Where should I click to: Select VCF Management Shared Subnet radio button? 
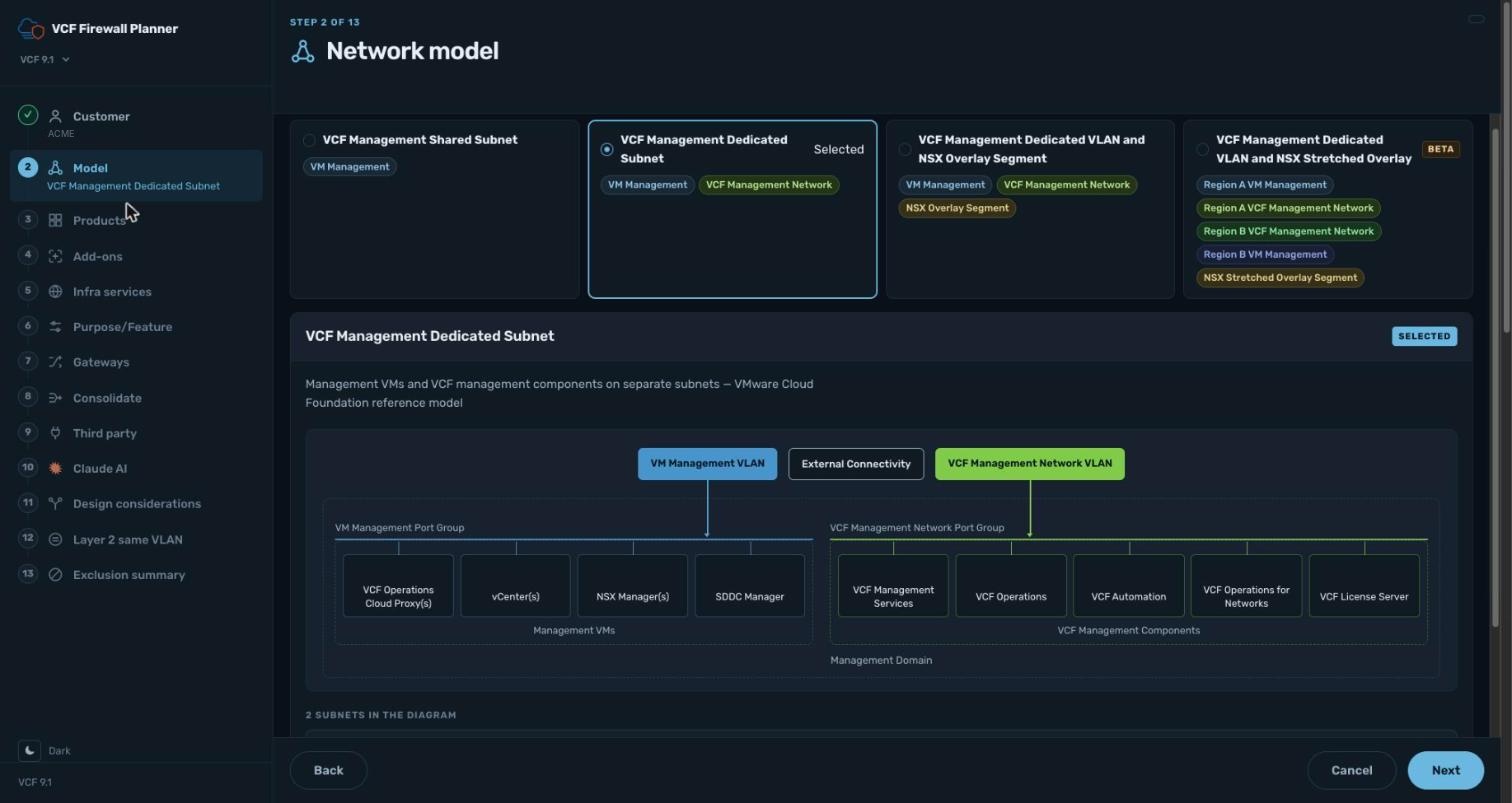(x=309, y=140)
